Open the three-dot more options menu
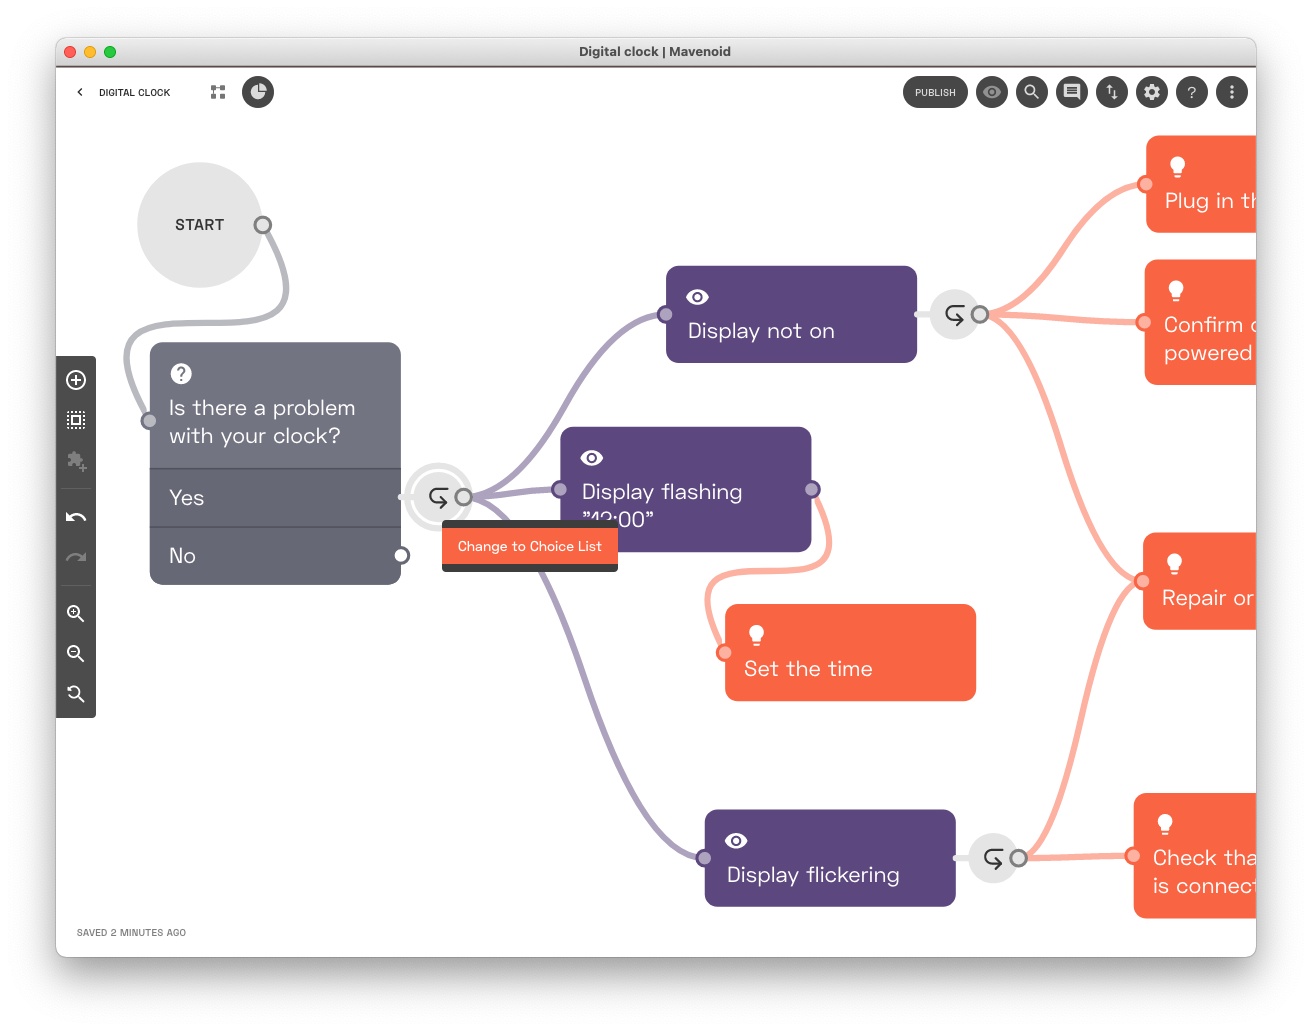This screenshot has height=1031, width=1312. pos(1232,92)
